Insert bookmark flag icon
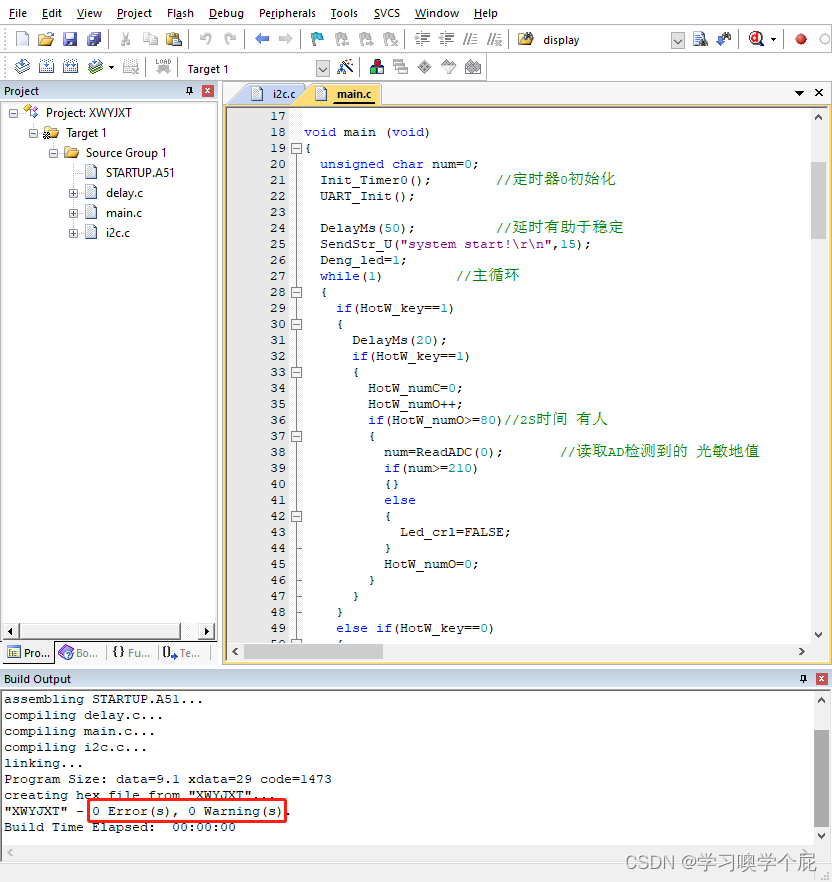Screen dimensions: 832x882 click(317, 39)
